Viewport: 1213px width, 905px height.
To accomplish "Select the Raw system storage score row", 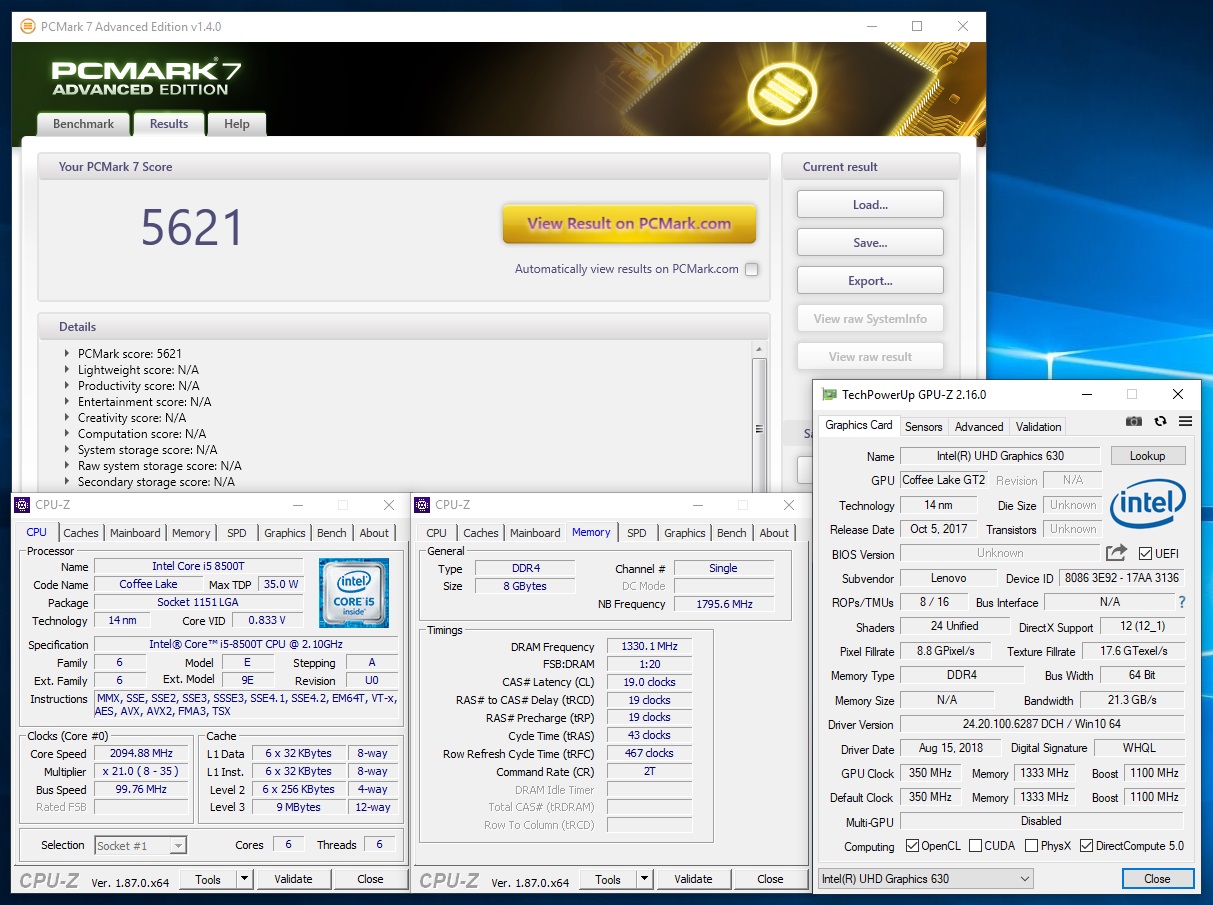I will coord(159,466).
